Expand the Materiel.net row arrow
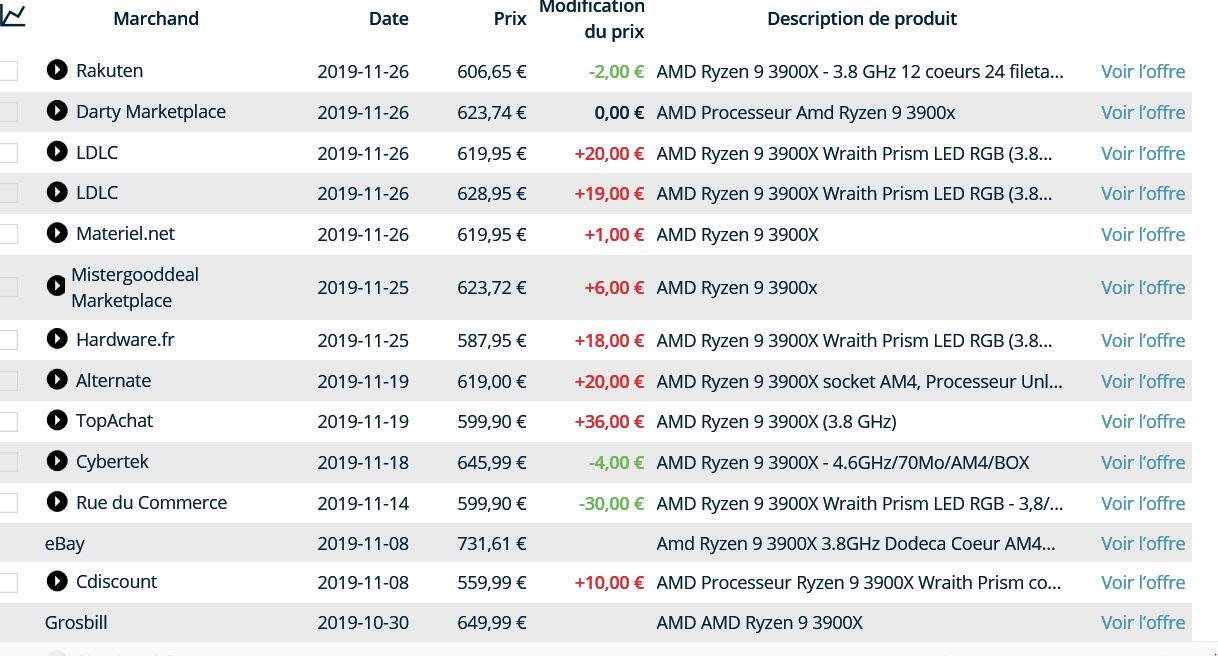Screen dimensions: 1218x656 click(x=57, y=233)
